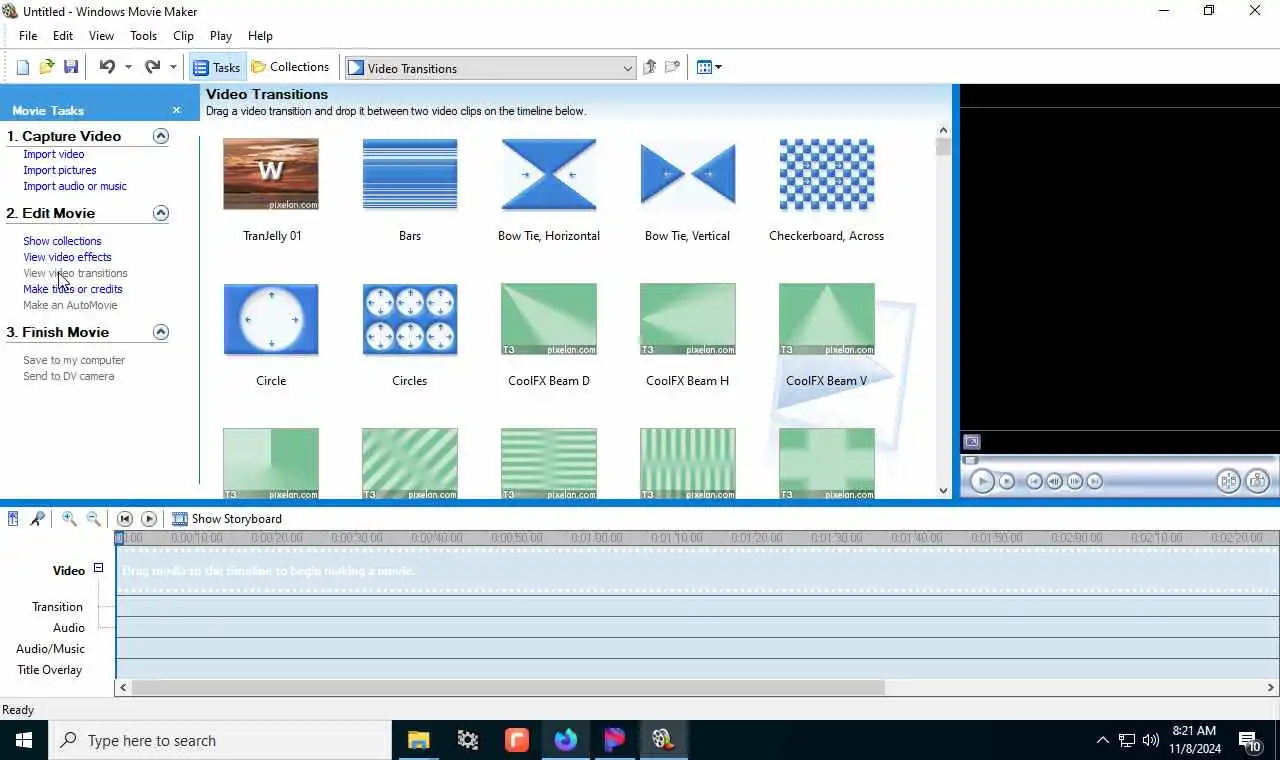Click the Narrate Timeline microphone icon
Image resolution: width=1280 pixels, height=760 pixels.
[x=37, y=519]
